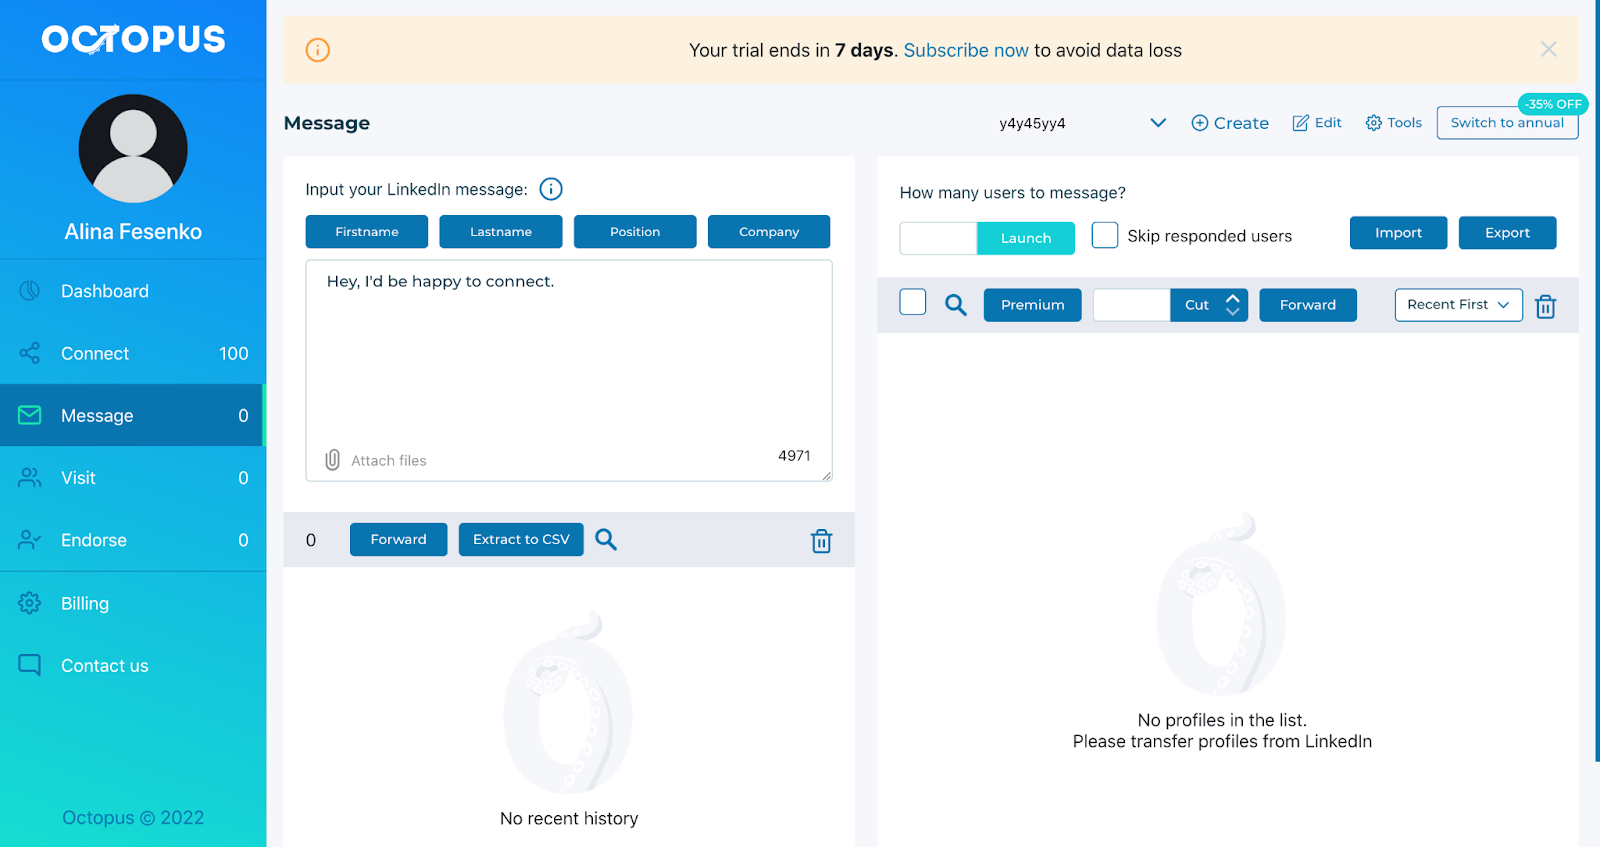Click the Tools link text
Image resolution: width=1600 pixels, height=847 pixels.
(x=1404, y=123)
